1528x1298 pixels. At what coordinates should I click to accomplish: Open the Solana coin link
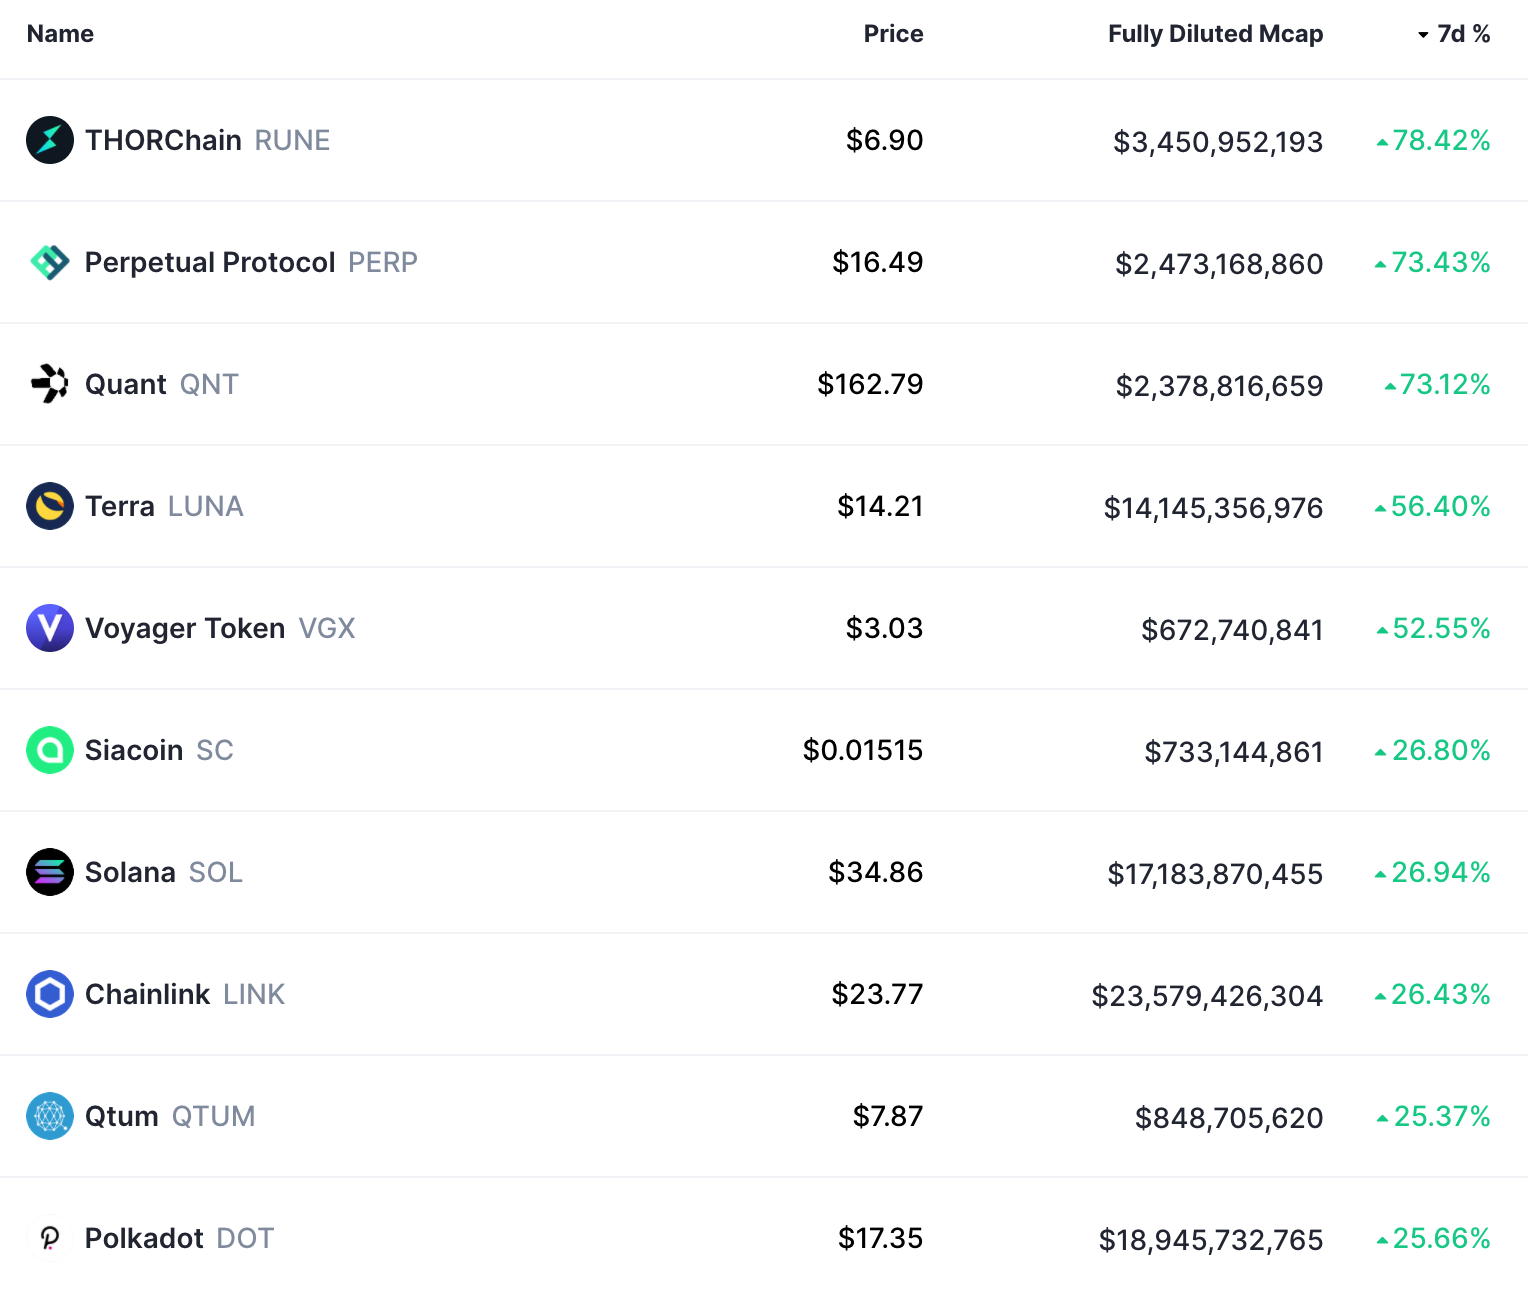(130, 872)
